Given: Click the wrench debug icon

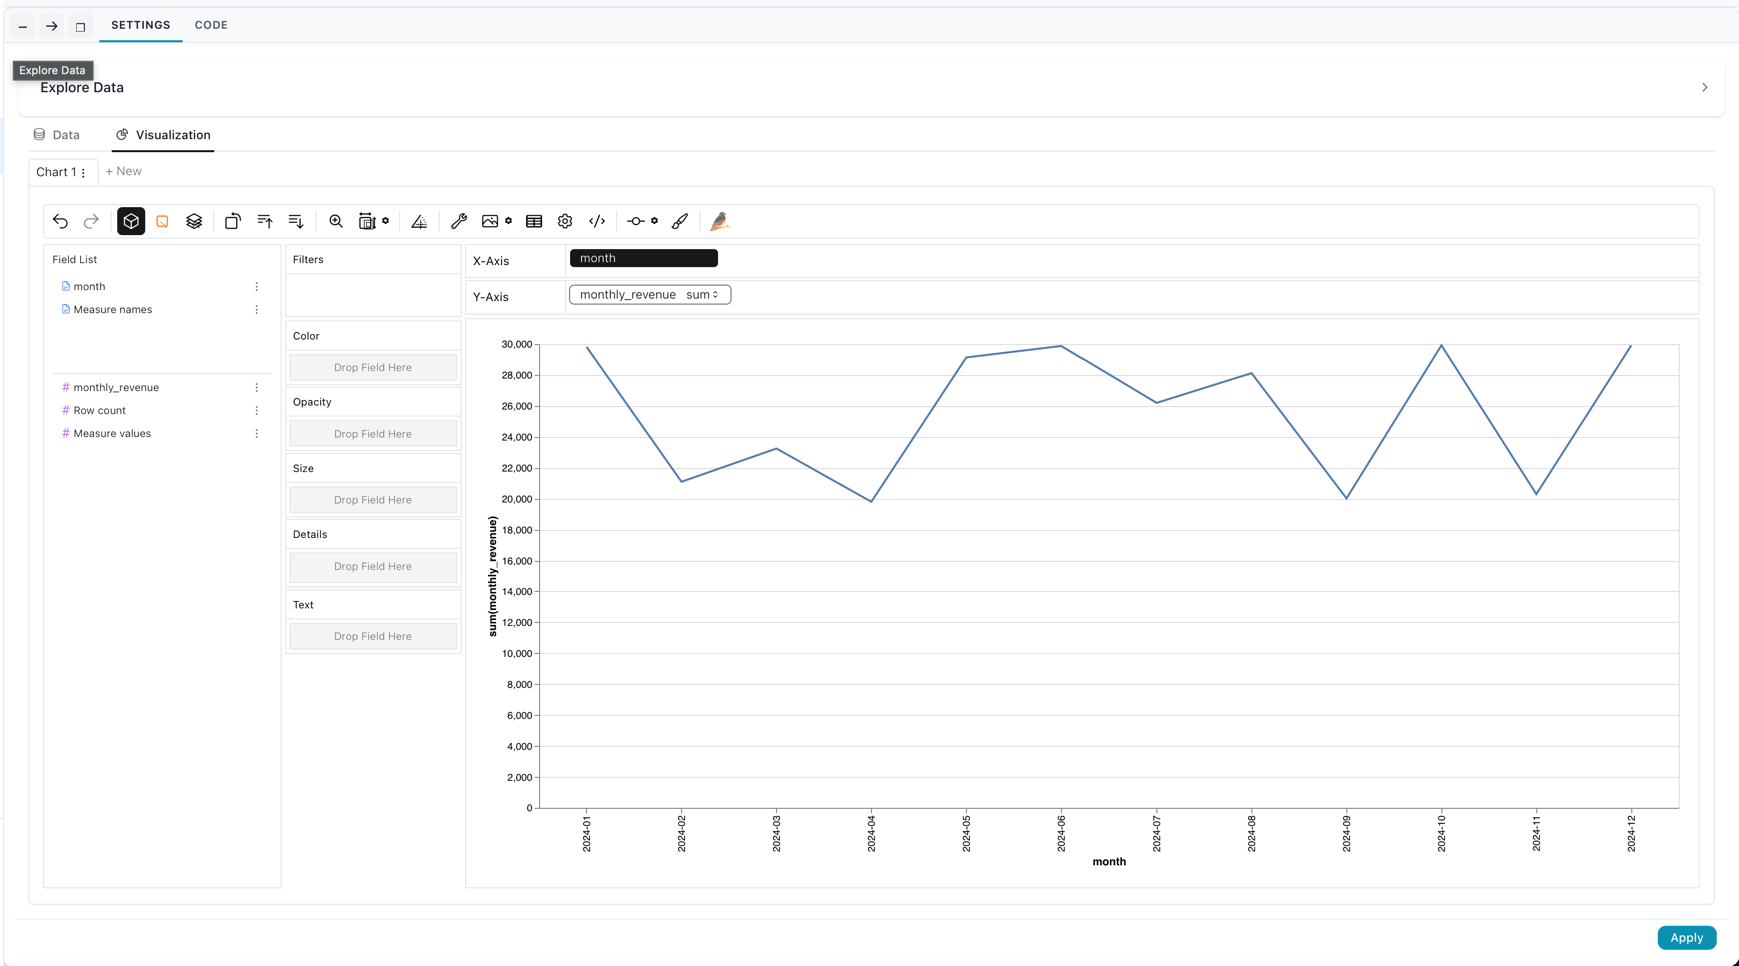Looking at the screenshot, I should [459, 221].
